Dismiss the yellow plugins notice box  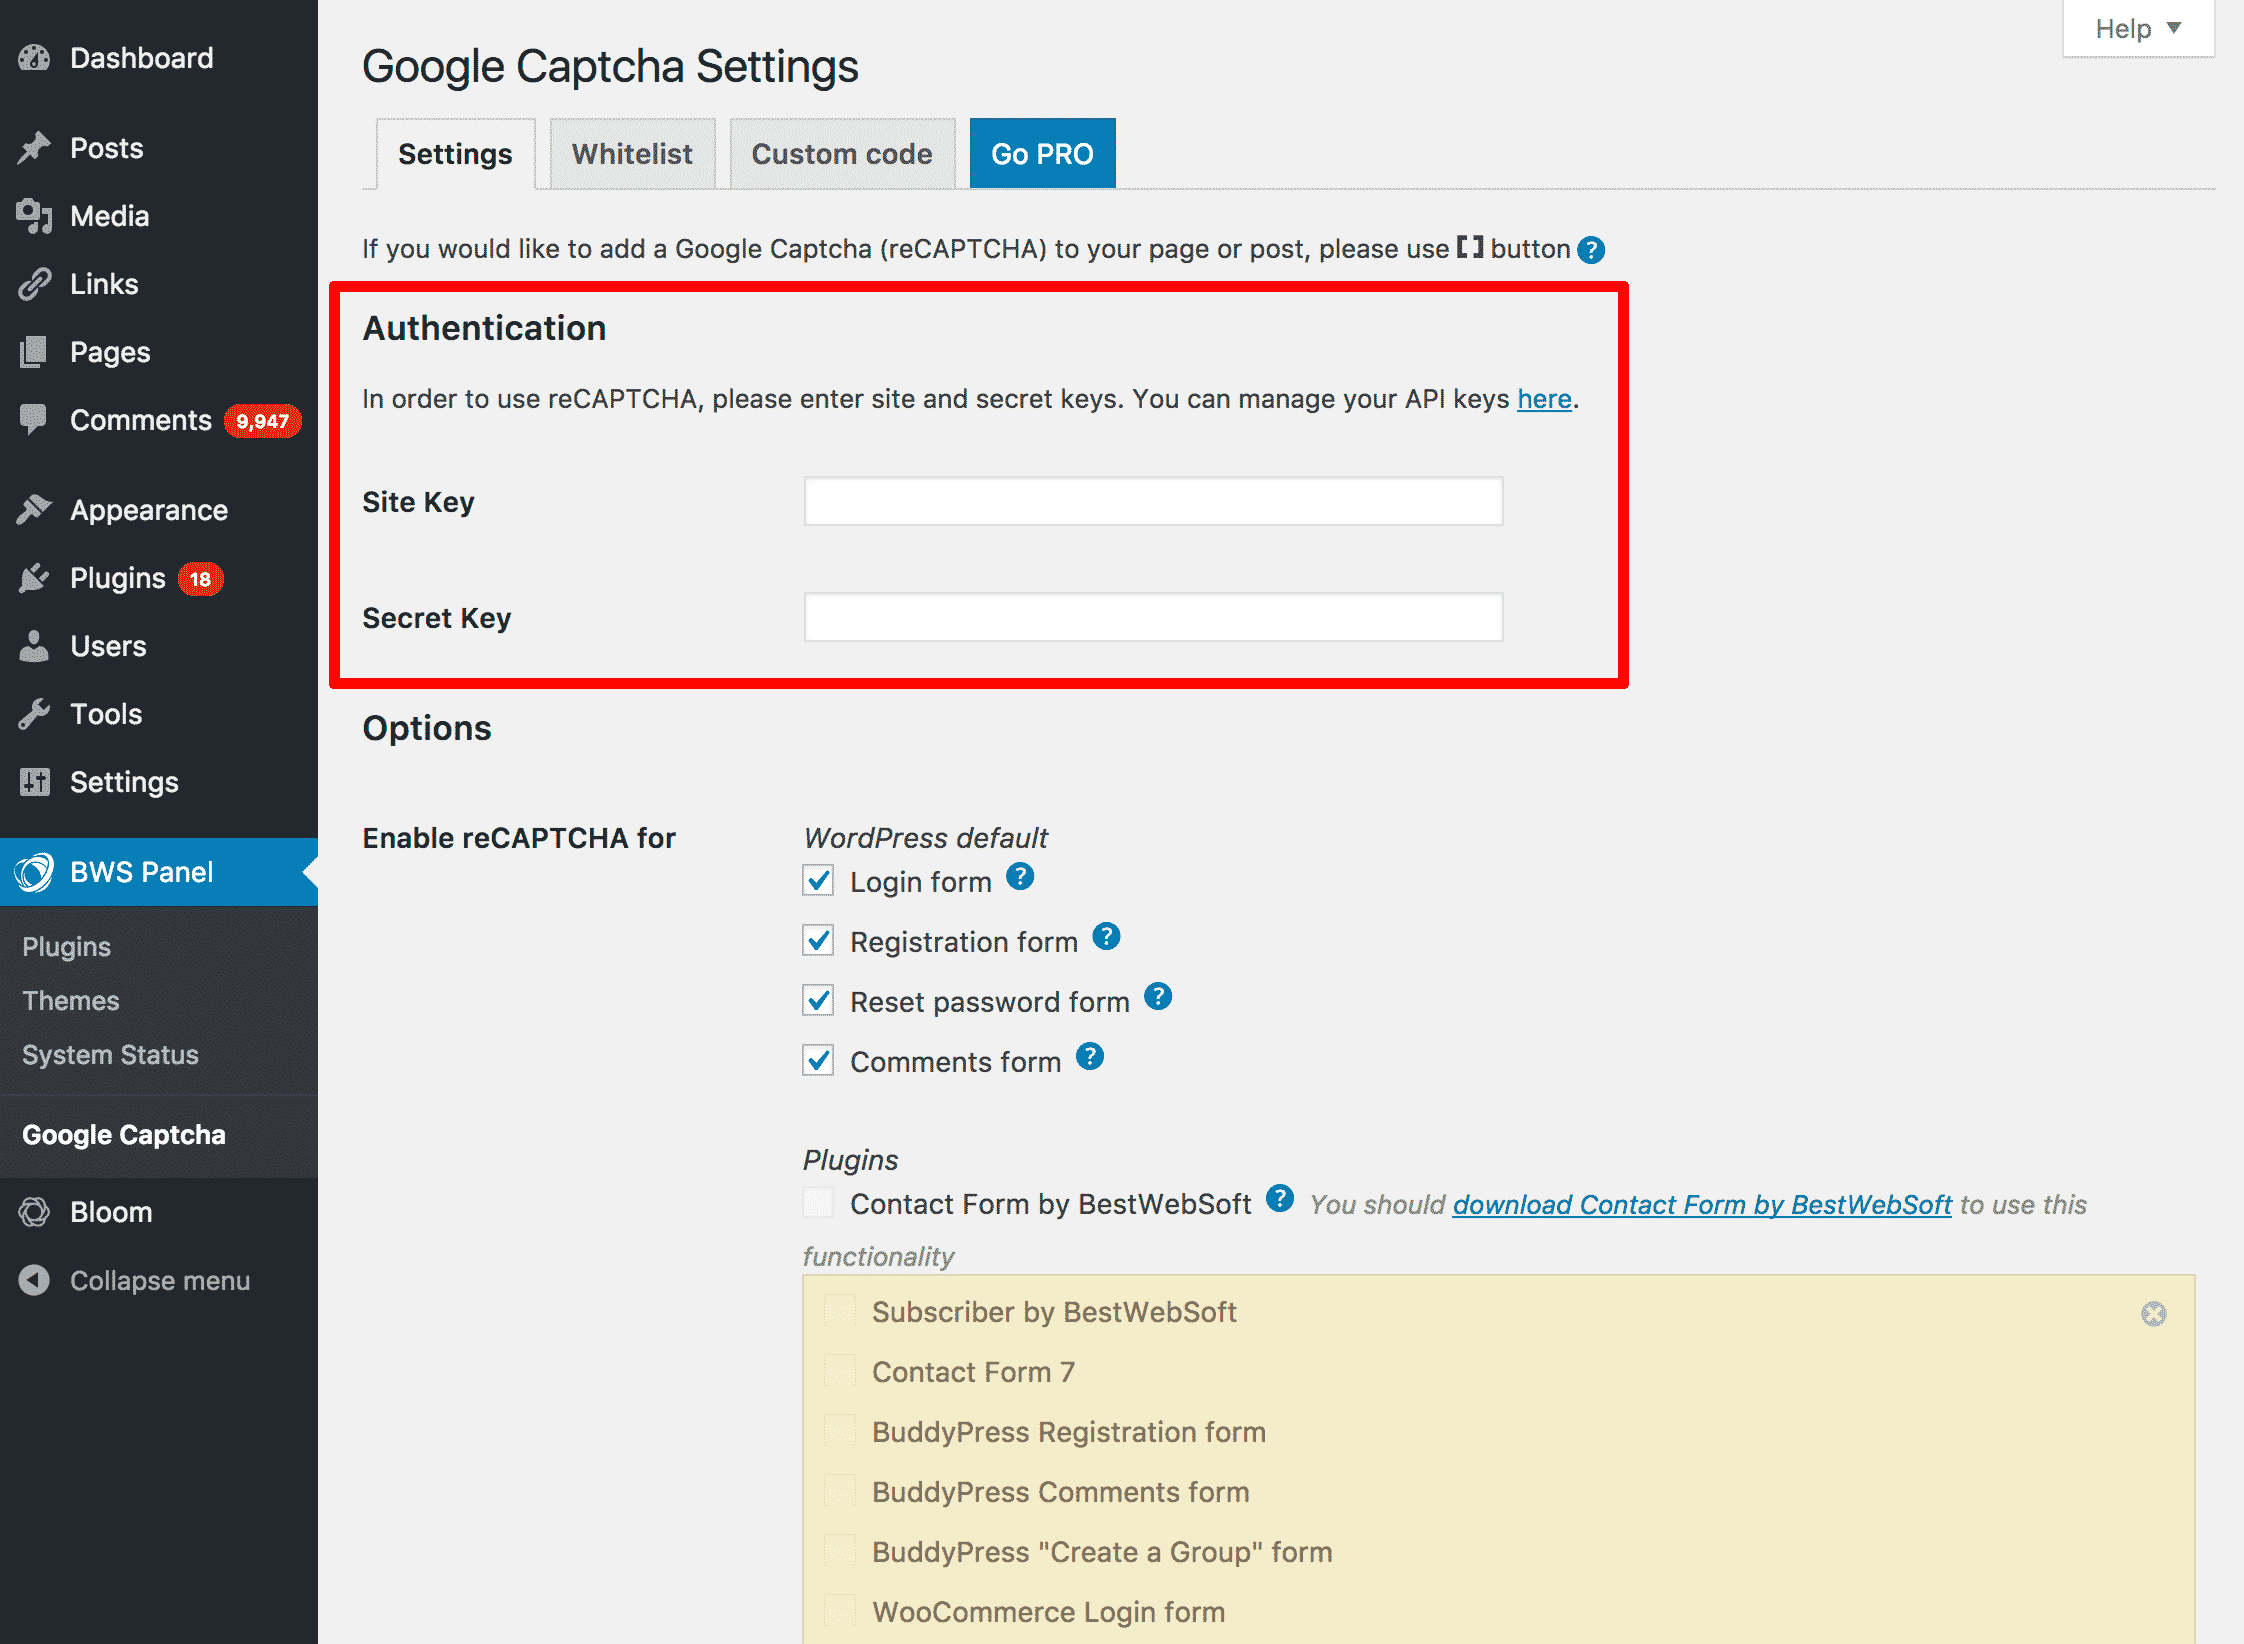(x=2153, y=1314)
